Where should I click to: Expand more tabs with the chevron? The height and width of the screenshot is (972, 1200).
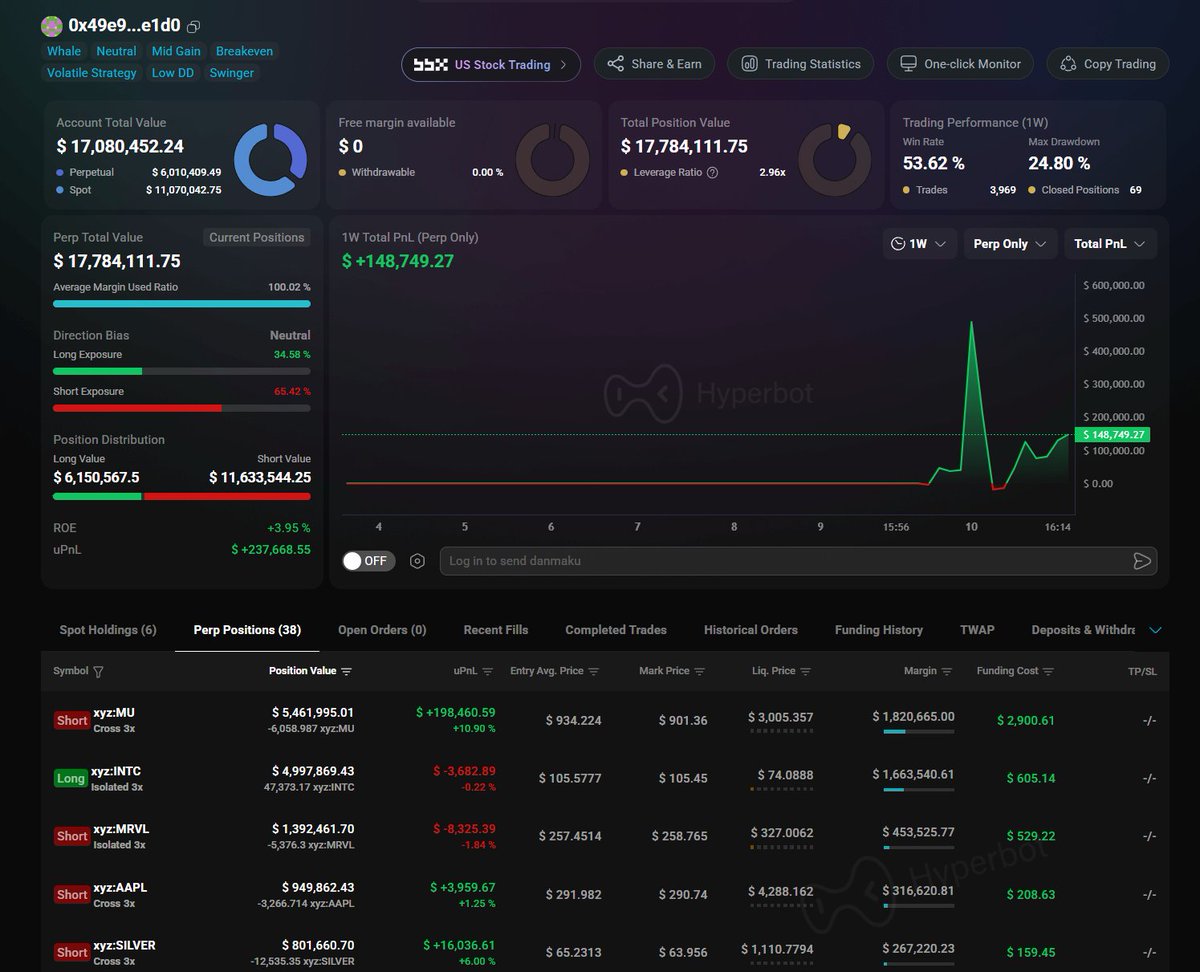pyautogui.click(x=1156, y=630)
